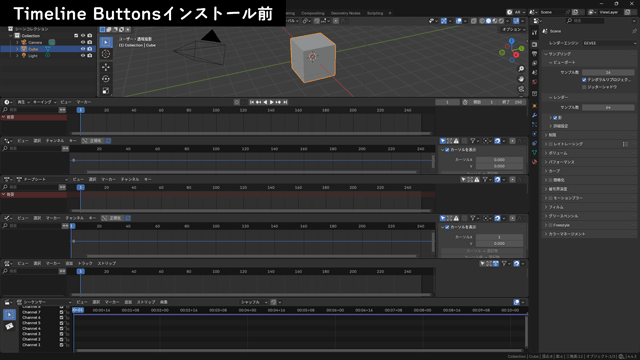Image resolution: width=640 pixels, height=360 pixels.
Task: Open the Output properties printer tab
Action: (x=534, y=54)
